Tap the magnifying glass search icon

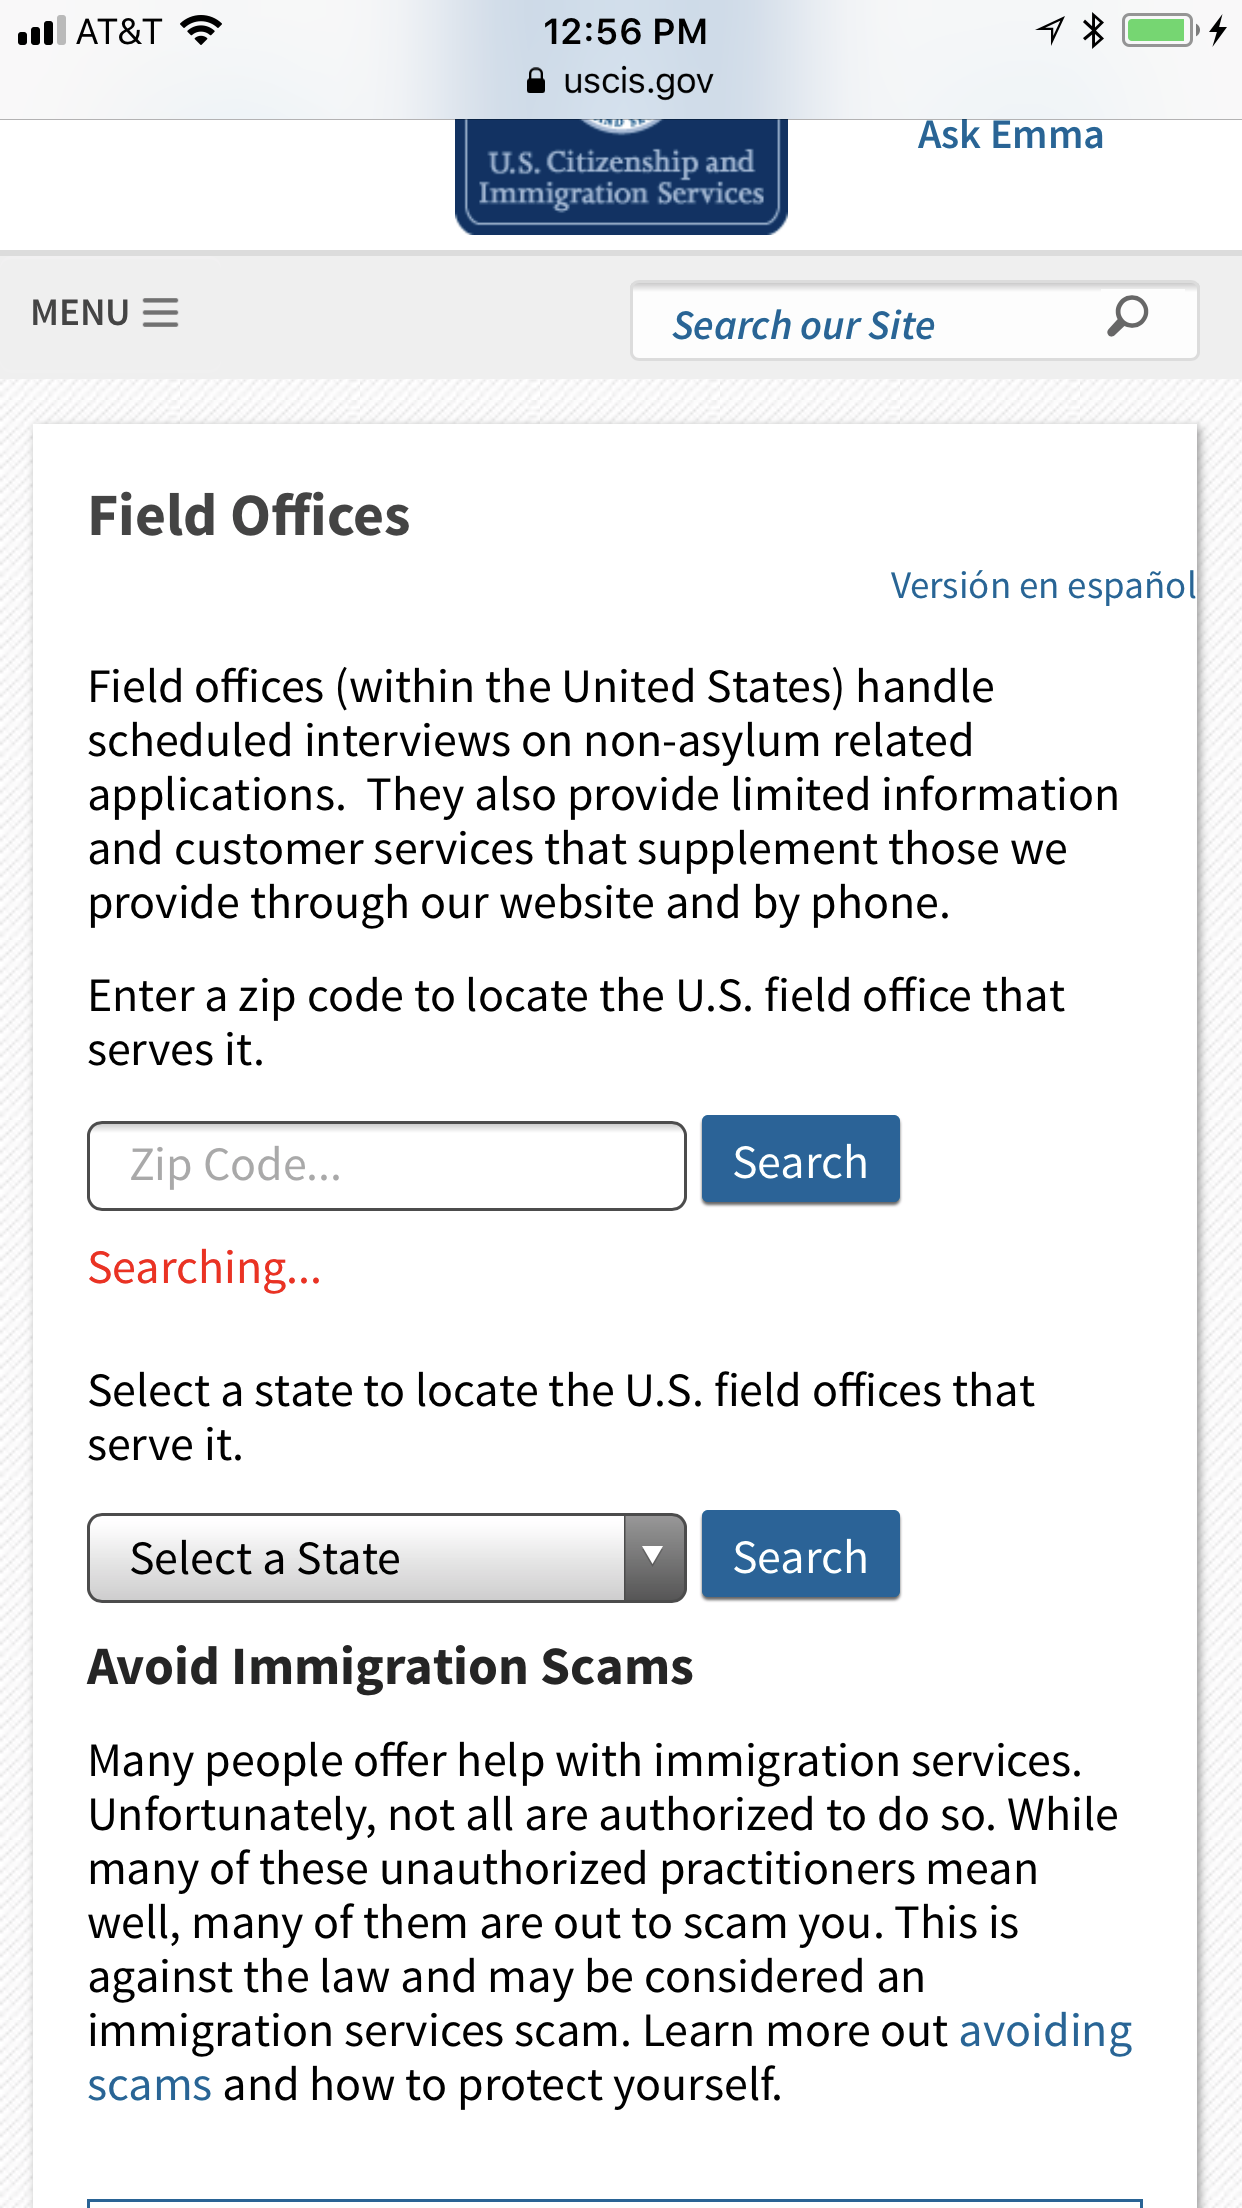[x=1127, y=318]
